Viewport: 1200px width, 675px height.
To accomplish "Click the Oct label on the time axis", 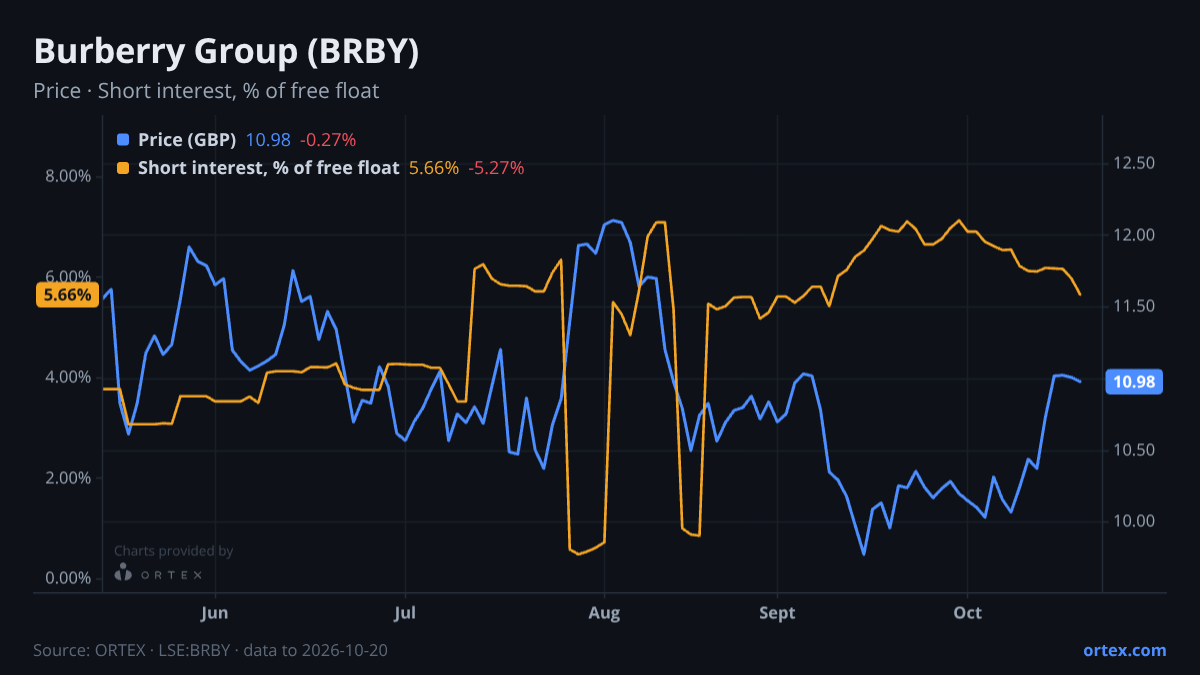I will [x=967, y=612].
